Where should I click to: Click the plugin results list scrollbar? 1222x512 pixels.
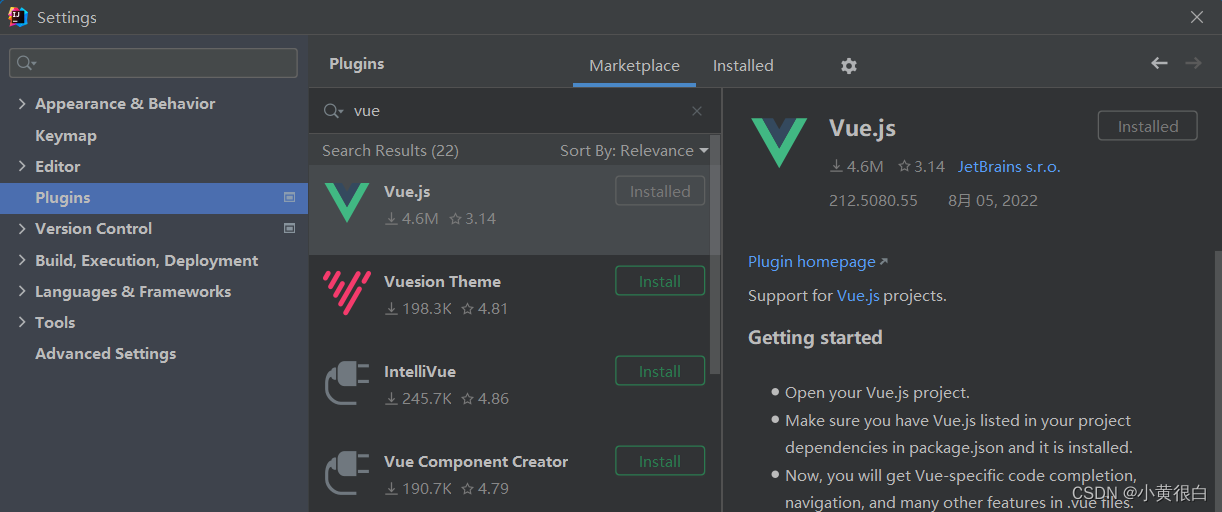pos(714,255)
